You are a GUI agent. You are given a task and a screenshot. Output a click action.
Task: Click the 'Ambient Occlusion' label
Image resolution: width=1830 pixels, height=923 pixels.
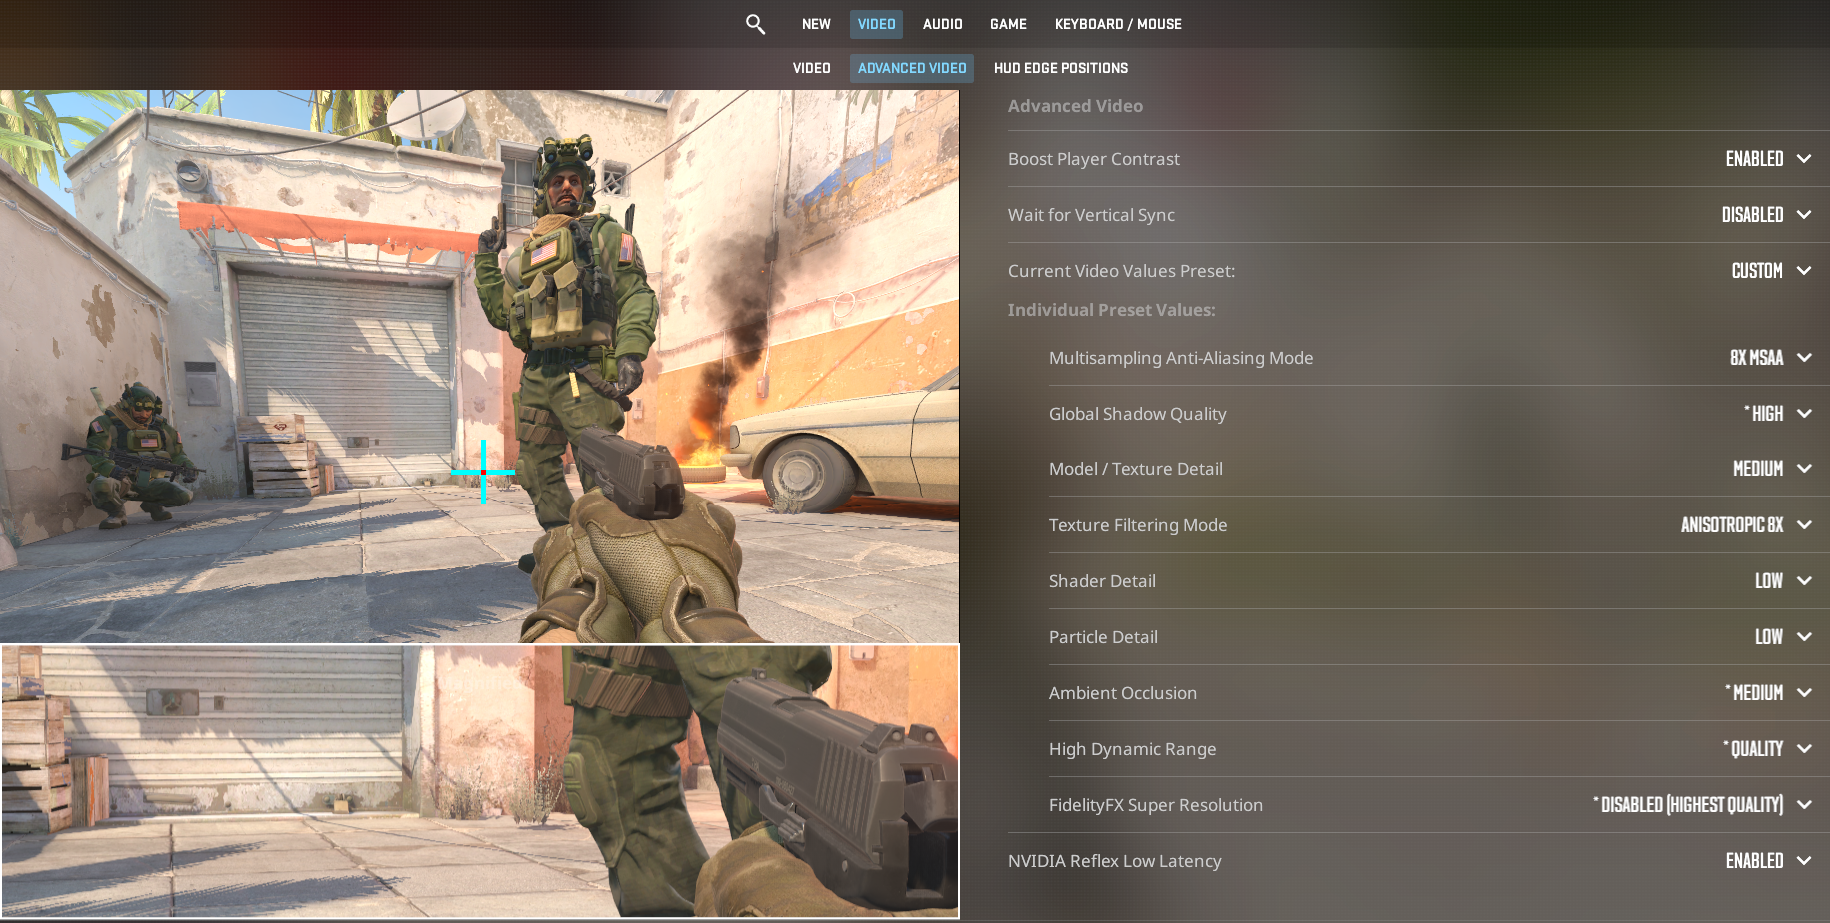1123,693
